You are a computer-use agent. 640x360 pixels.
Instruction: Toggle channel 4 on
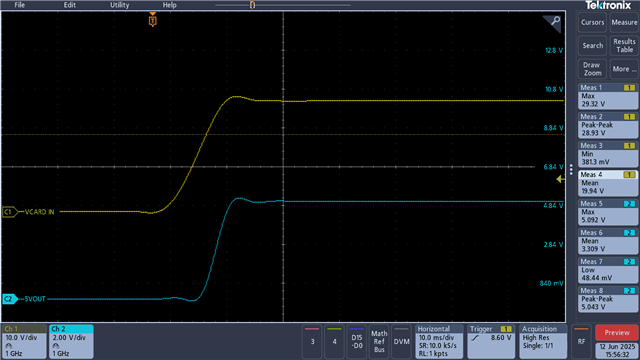coord(334,341)
